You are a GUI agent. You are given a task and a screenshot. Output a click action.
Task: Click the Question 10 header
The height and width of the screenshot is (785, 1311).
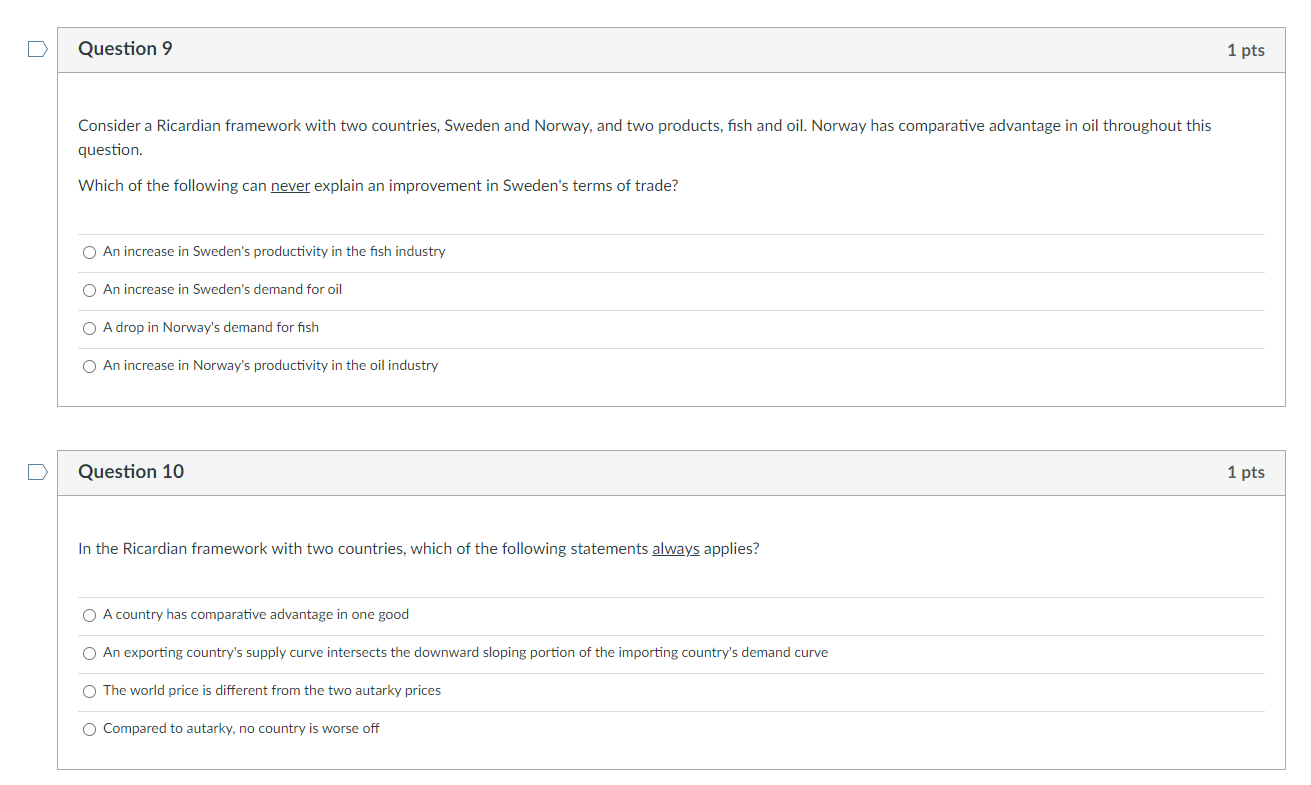(131, 471)
